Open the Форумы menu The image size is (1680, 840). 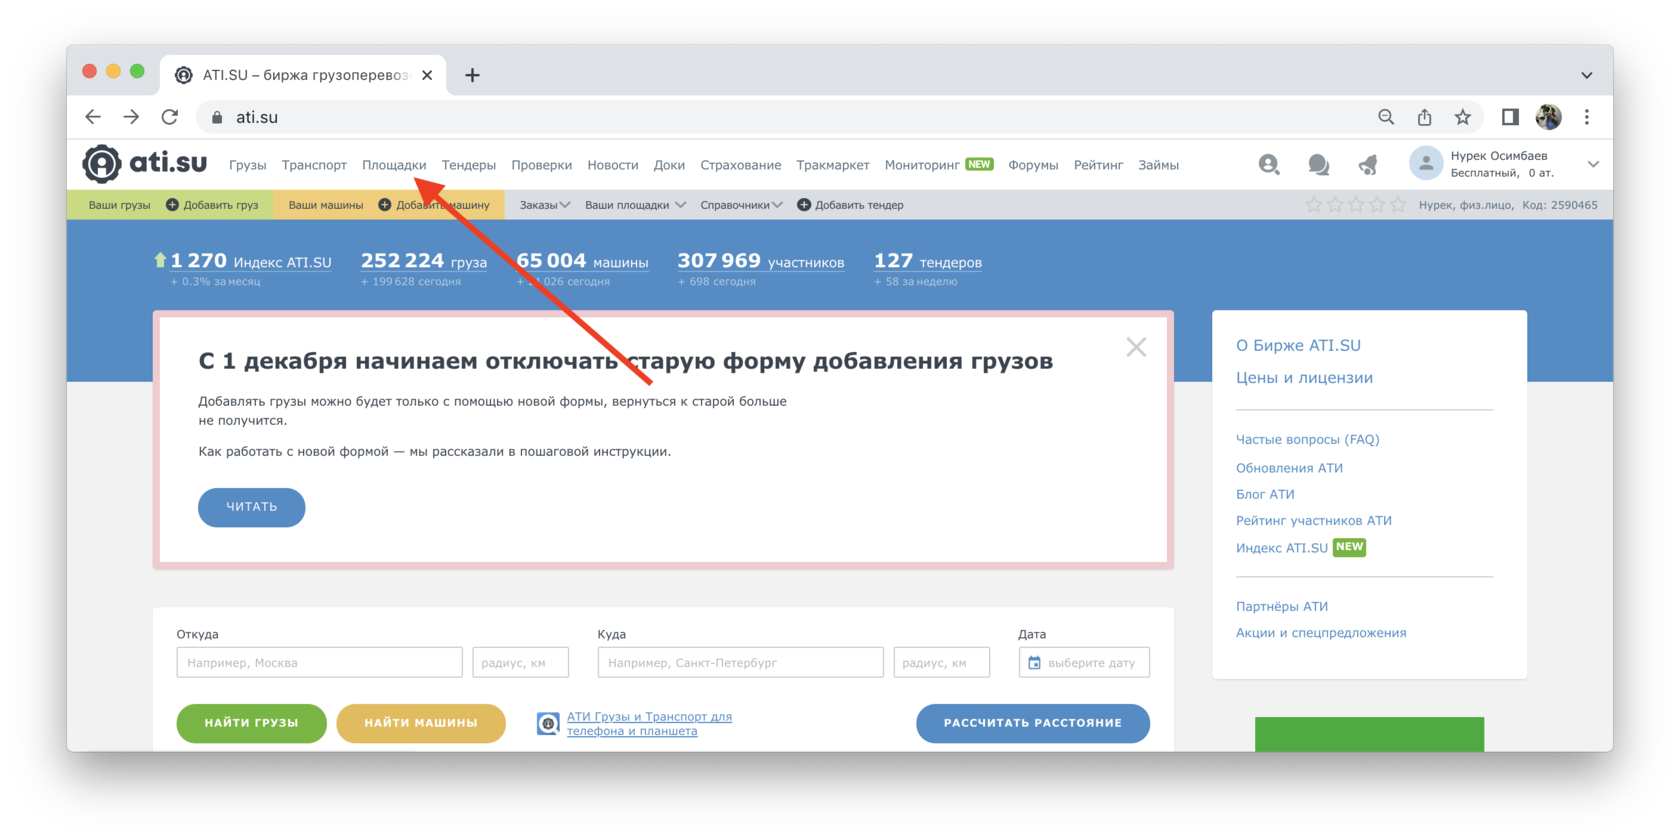(1033, 165)
